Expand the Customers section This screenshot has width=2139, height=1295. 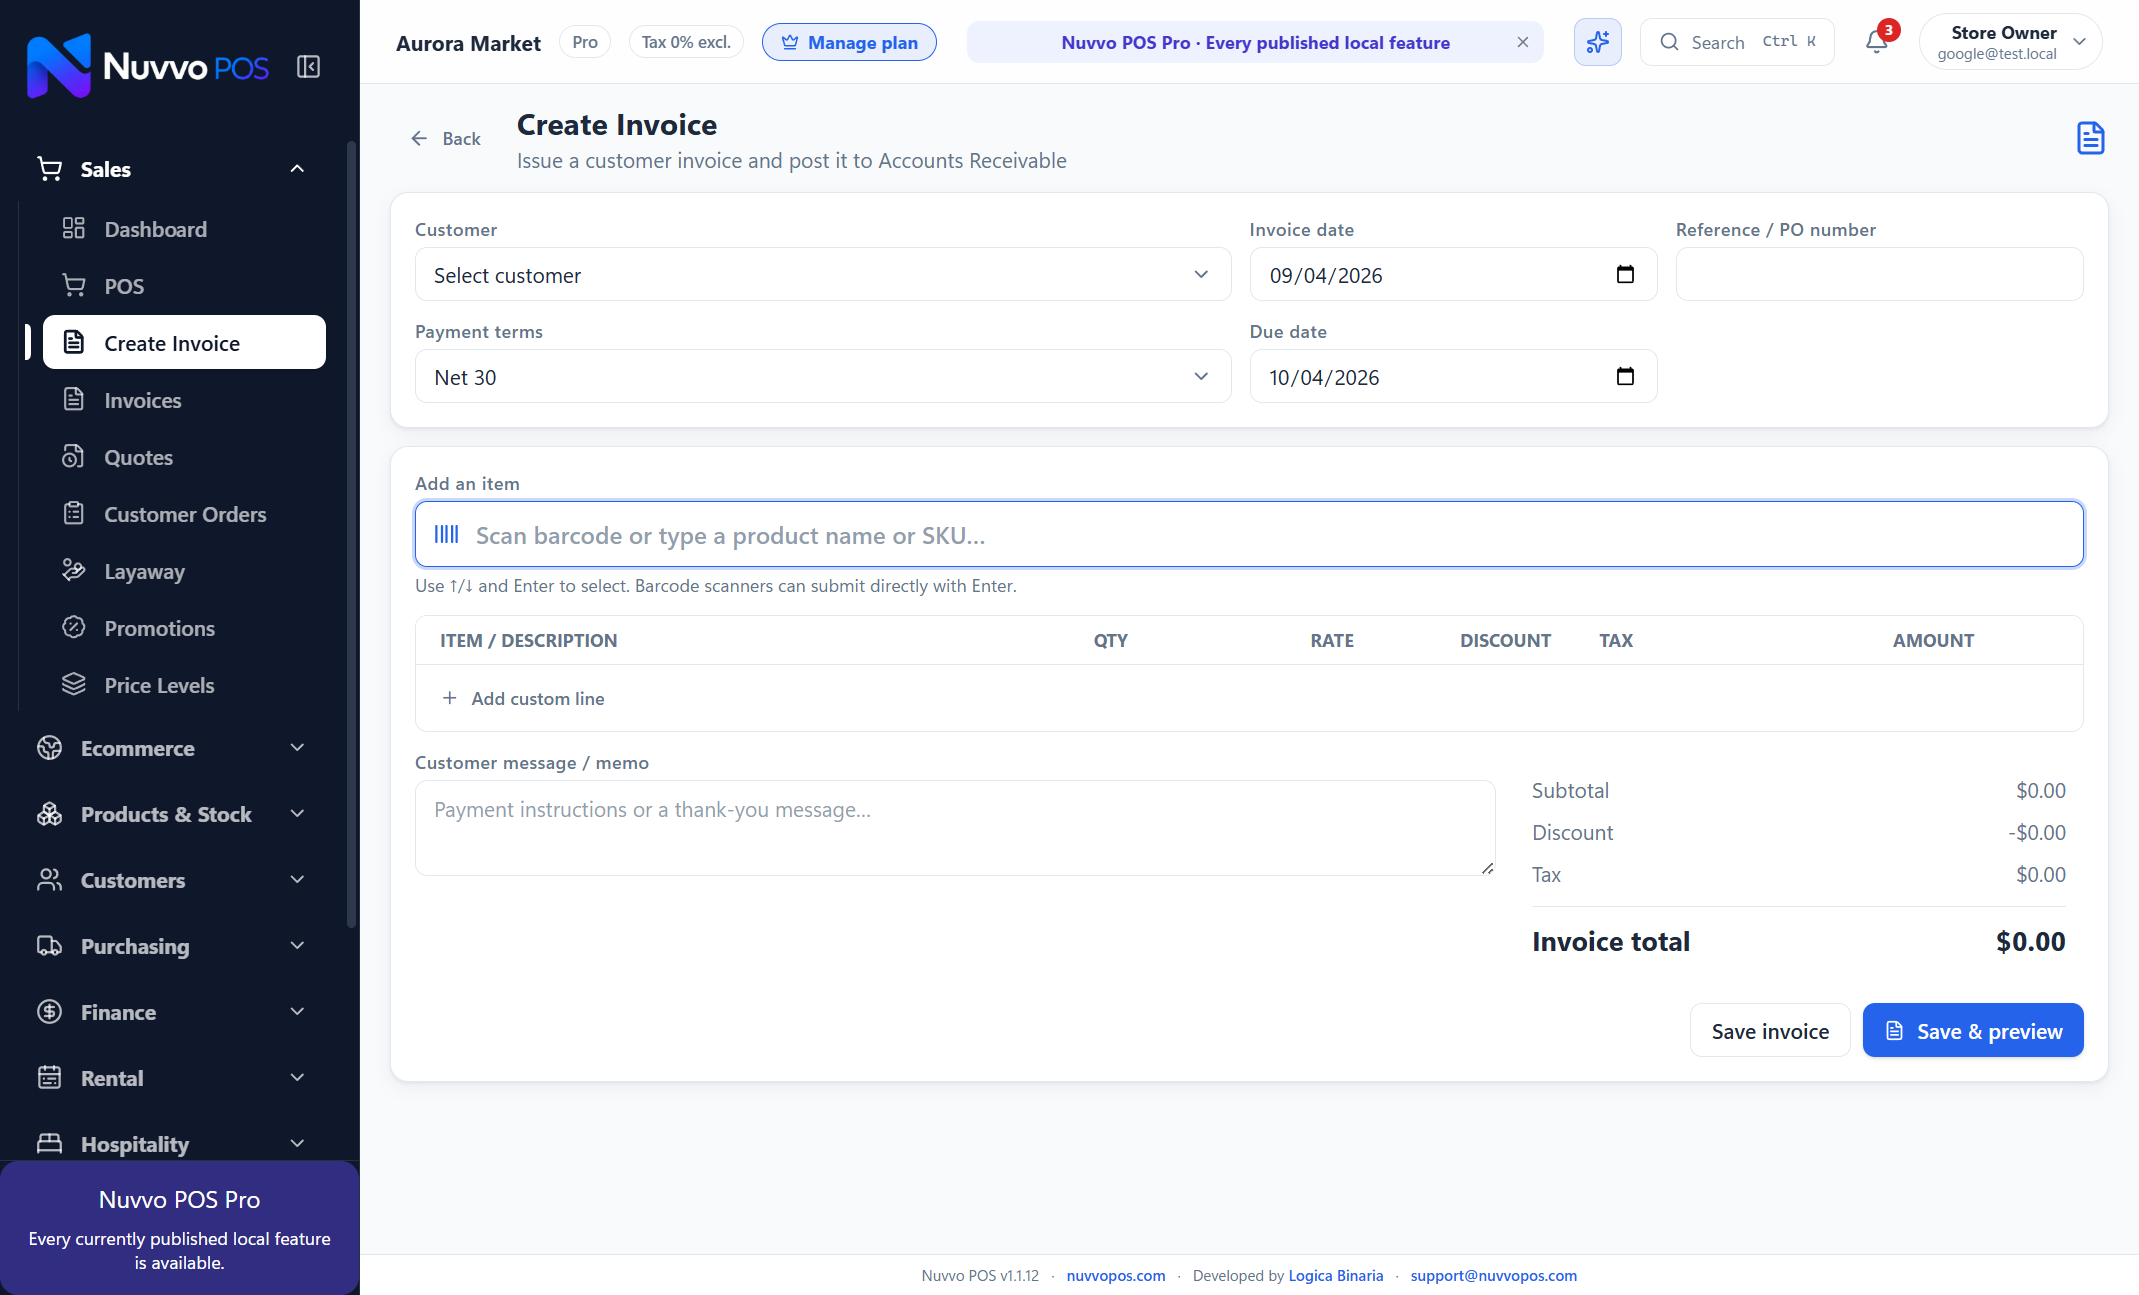[x=171, y=880]
